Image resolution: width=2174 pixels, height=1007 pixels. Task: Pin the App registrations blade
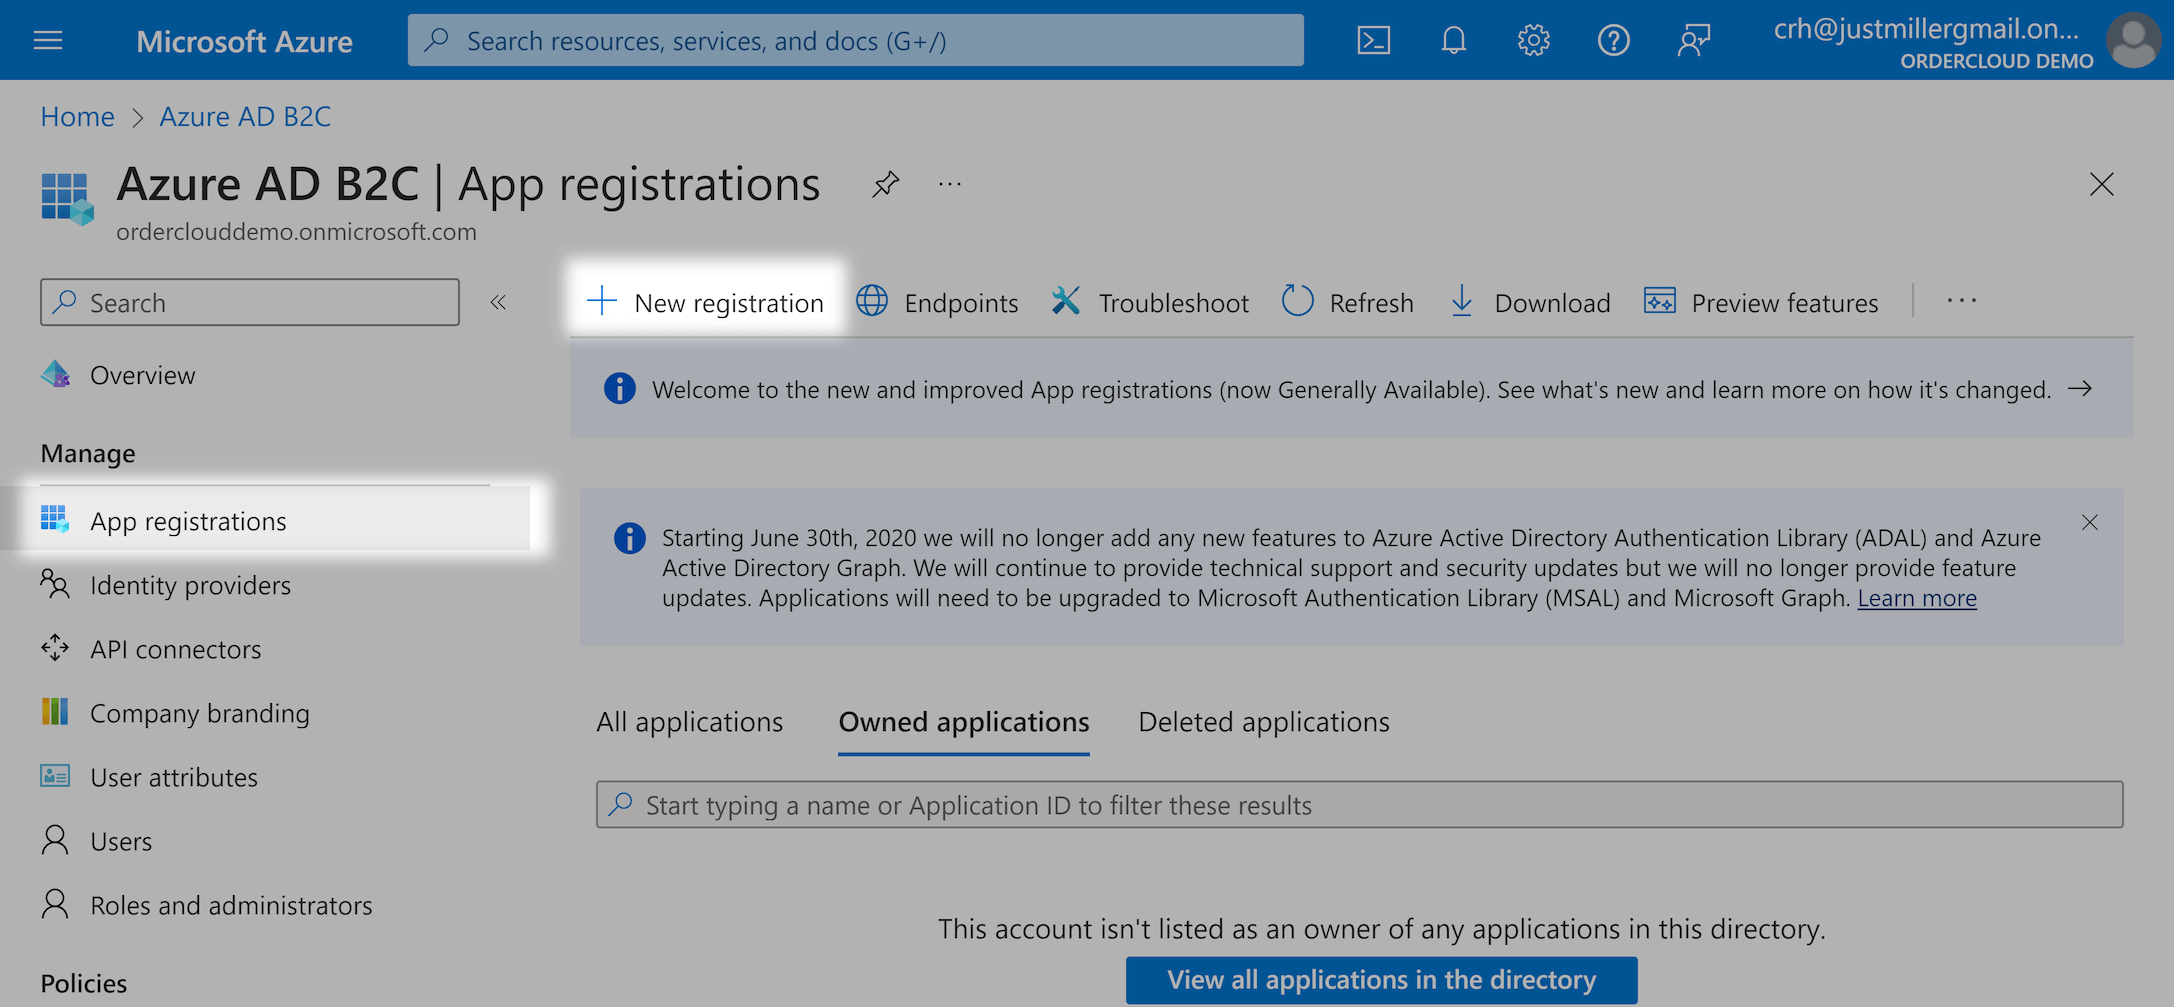coord(885,184)
